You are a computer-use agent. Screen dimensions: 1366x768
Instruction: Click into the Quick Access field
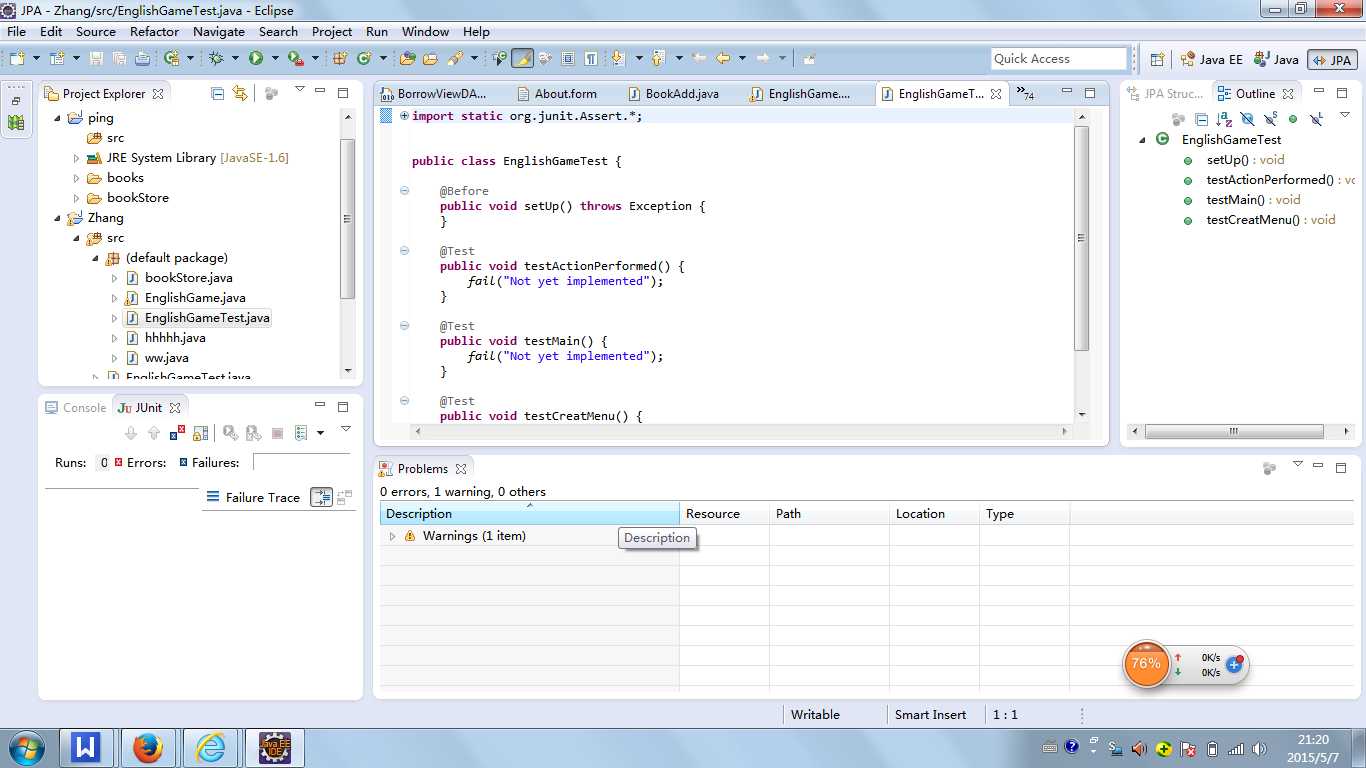[1059, 59]
